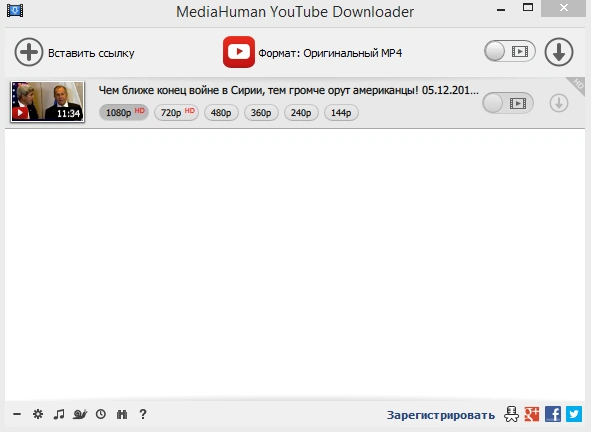
Task: Click the Odnoklassniki social icon
Action: [x=511, y=414]
